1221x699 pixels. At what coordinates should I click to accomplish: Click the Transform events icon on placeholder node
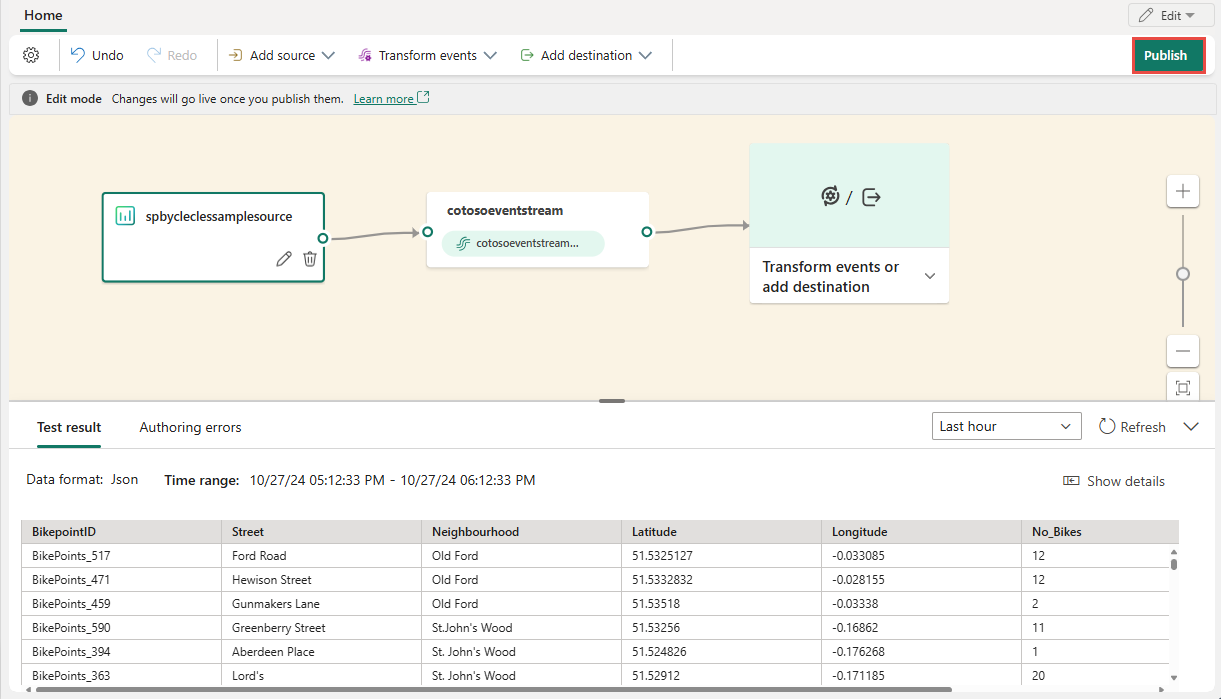tap(830, 196)
